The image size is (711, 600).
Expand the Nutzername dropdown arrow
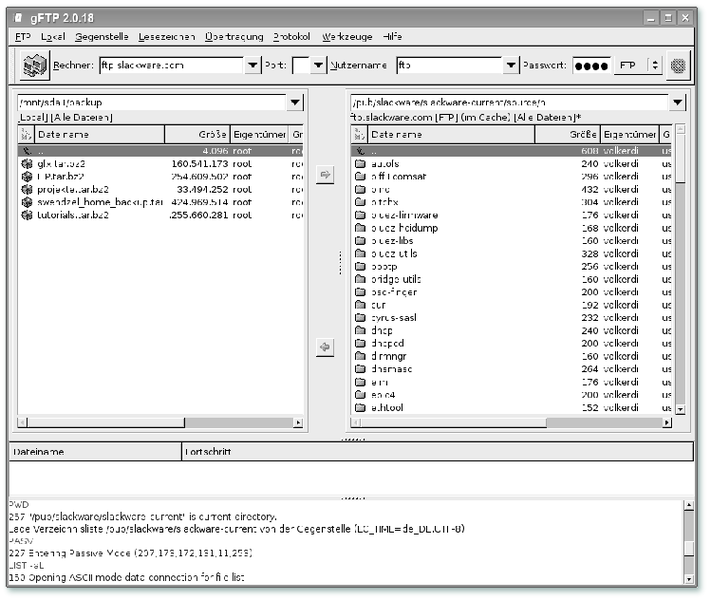pyautogui.click(x=512, y=66)
